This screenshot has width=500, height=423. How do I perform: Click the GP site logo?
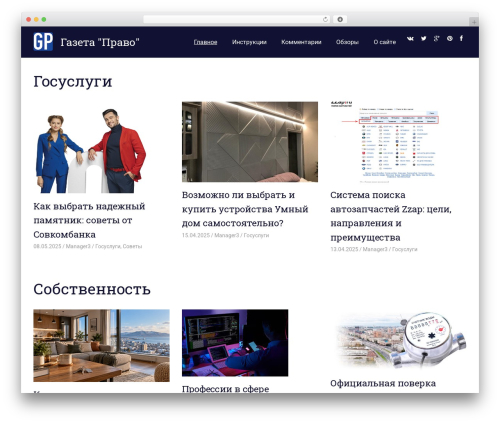(x=43, y=42)
